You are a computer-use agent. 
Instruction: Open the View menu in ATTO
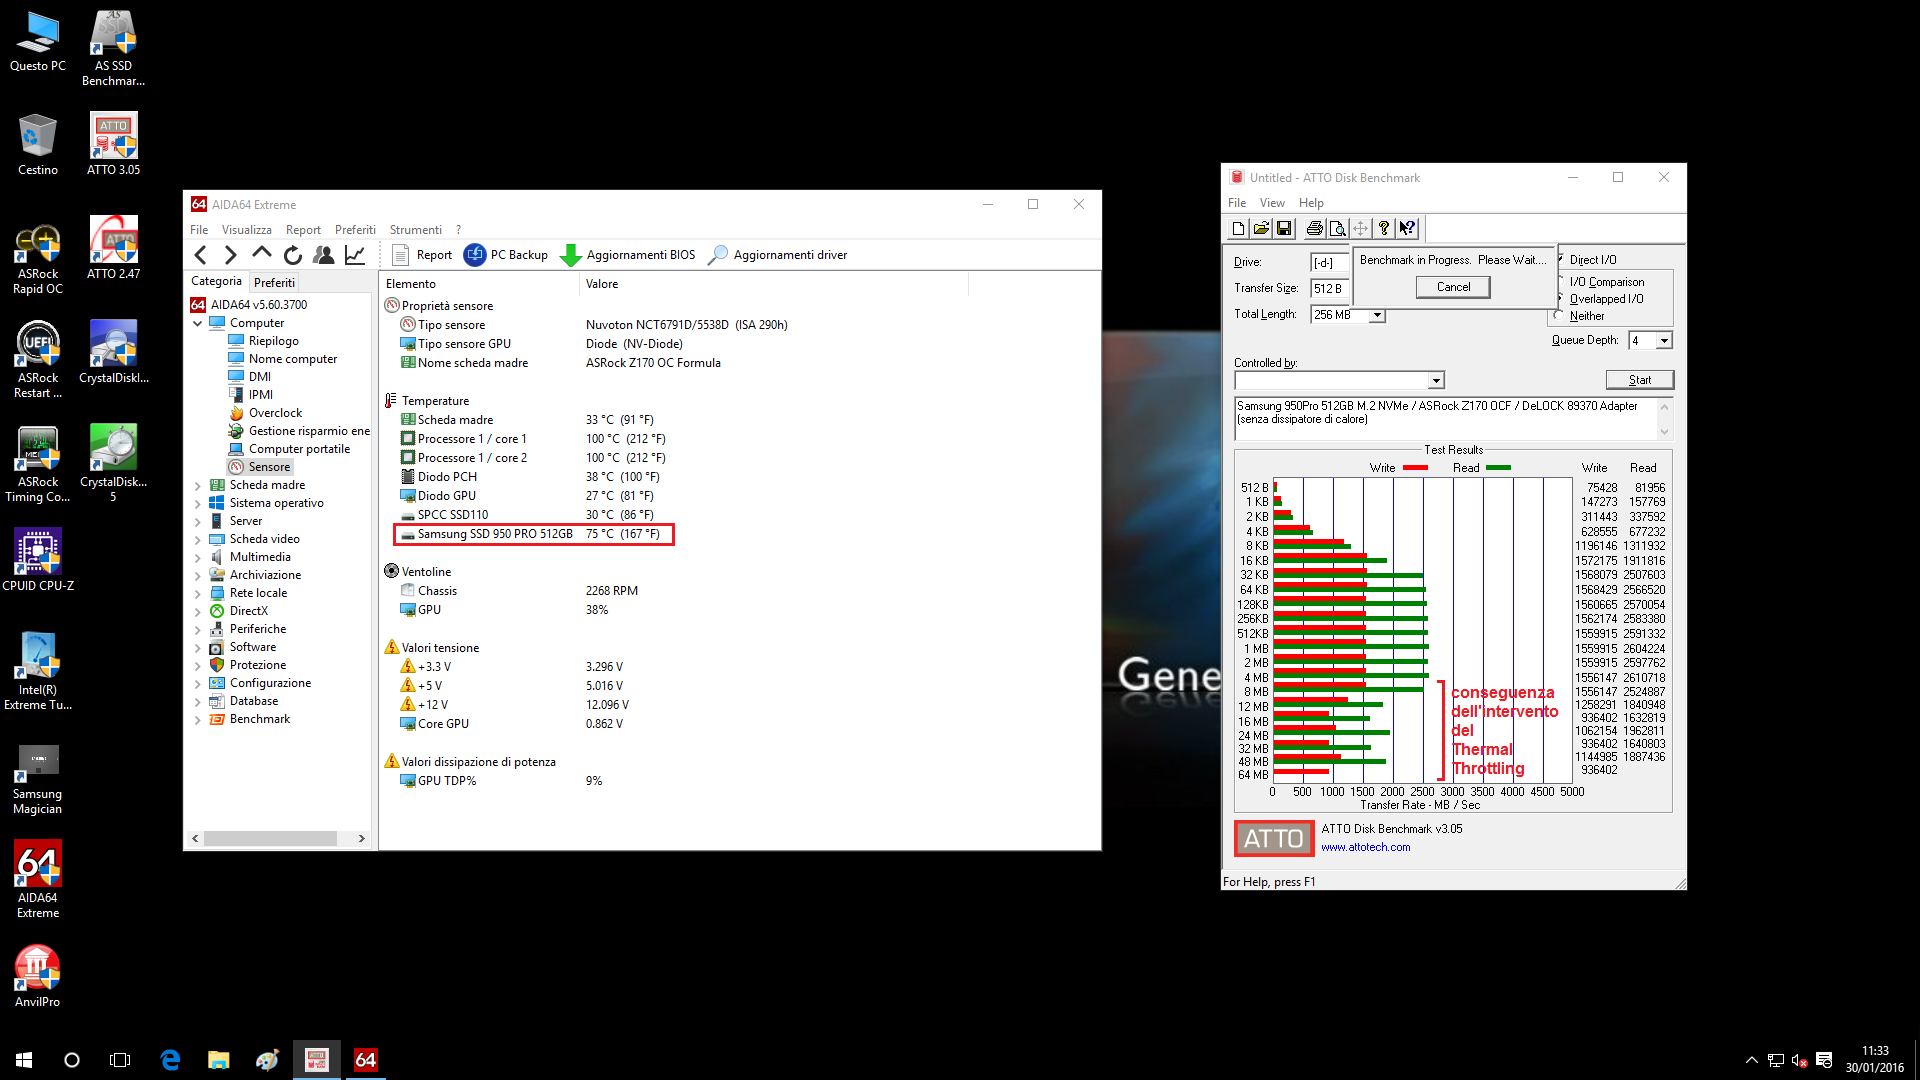(x=1272, y=203)
